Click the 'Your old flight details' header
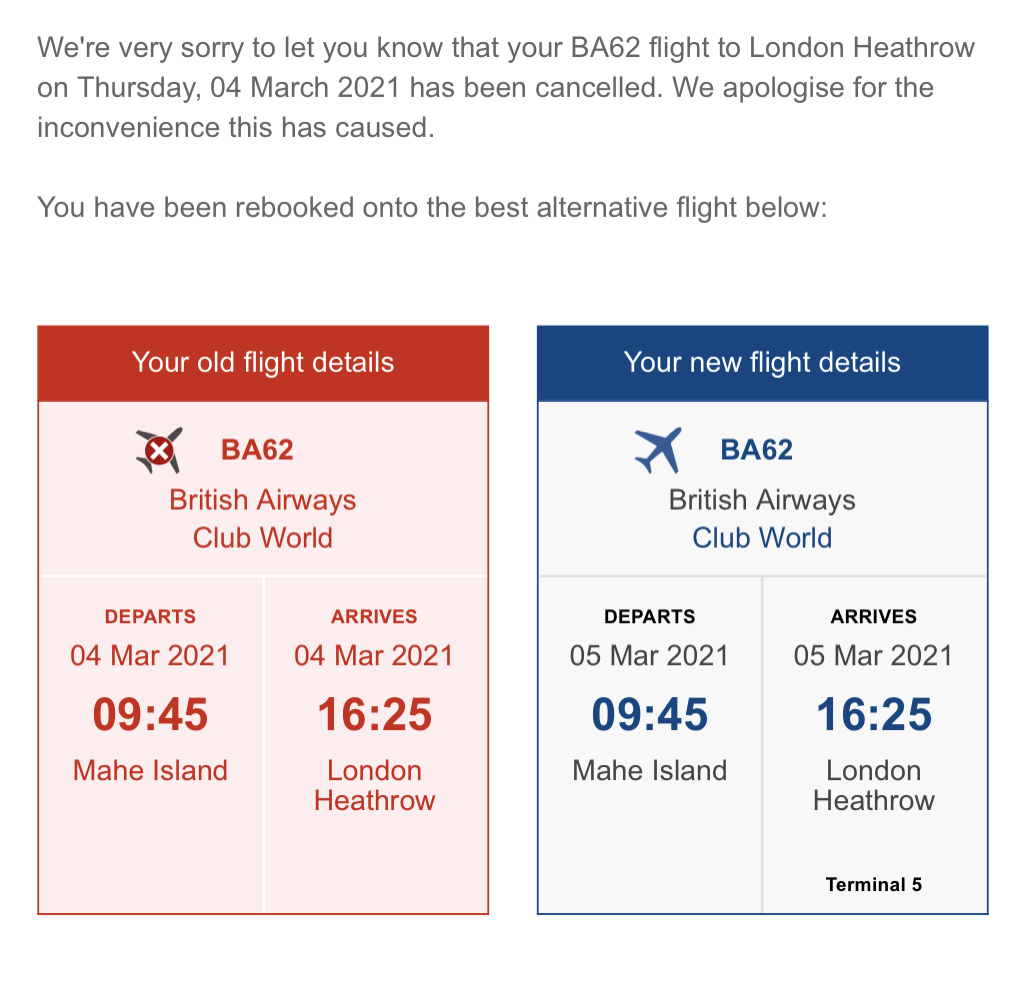Viewport: 1021px width, 987px height. tap(263, 363)
